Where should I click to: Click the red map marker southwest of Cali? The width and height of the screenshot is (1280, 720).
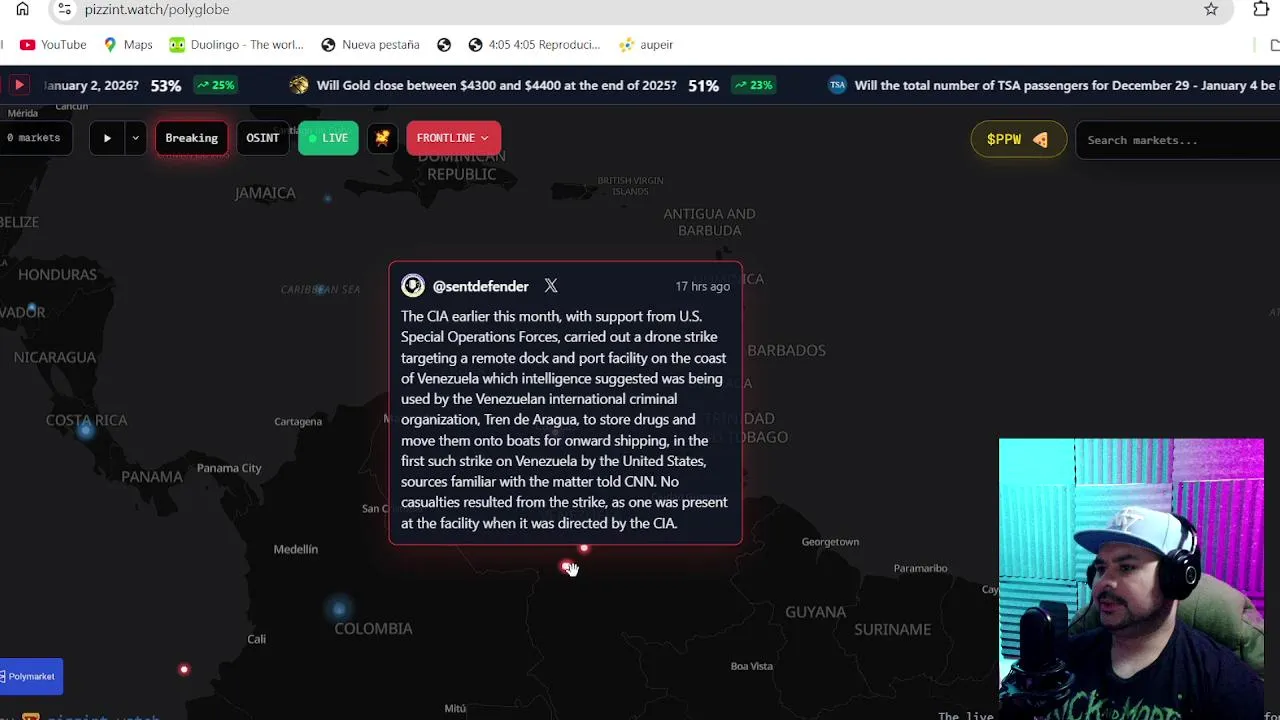[184, 669]
